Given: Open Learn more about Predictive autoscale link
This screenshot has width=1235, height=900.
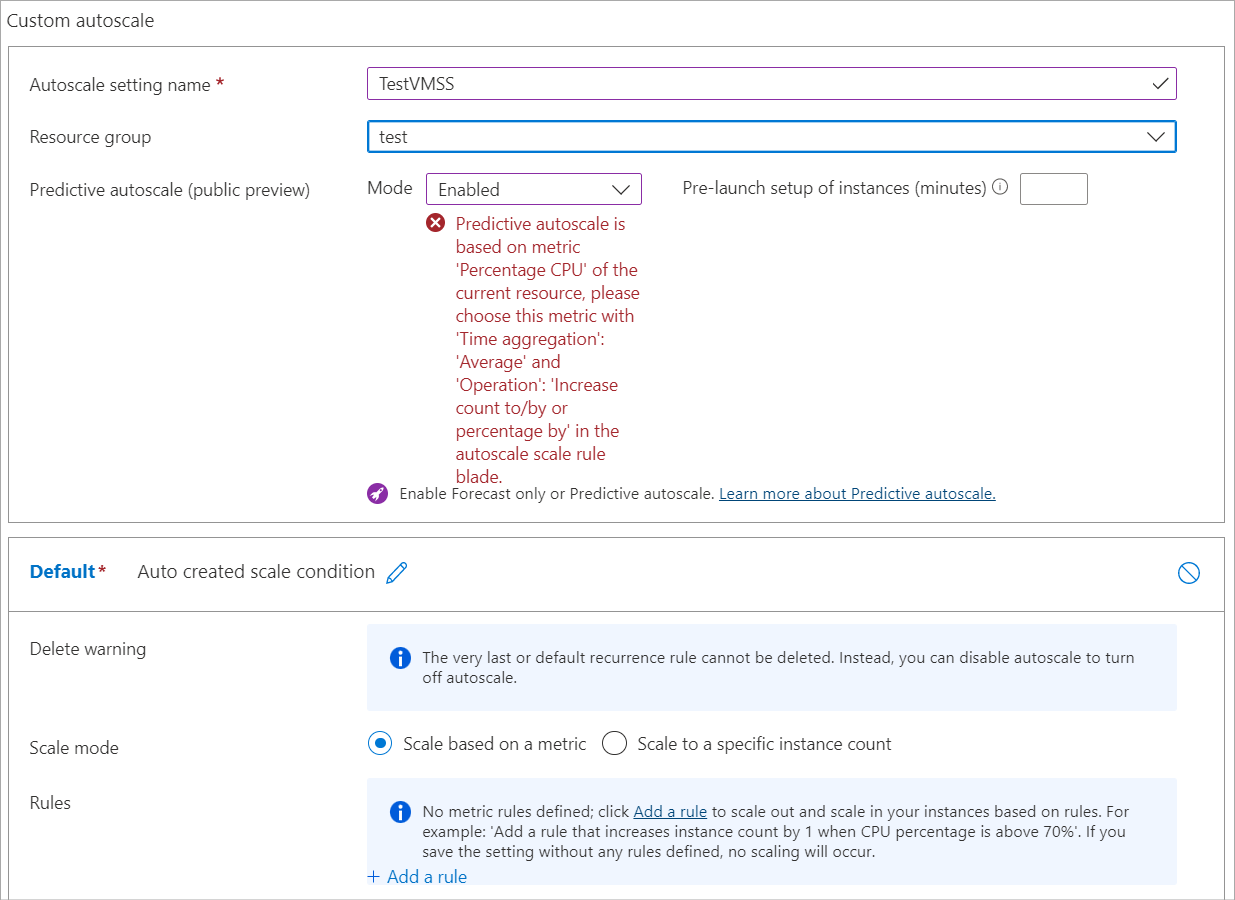Looking at the screenshot, I should click(x=857, y=493).
